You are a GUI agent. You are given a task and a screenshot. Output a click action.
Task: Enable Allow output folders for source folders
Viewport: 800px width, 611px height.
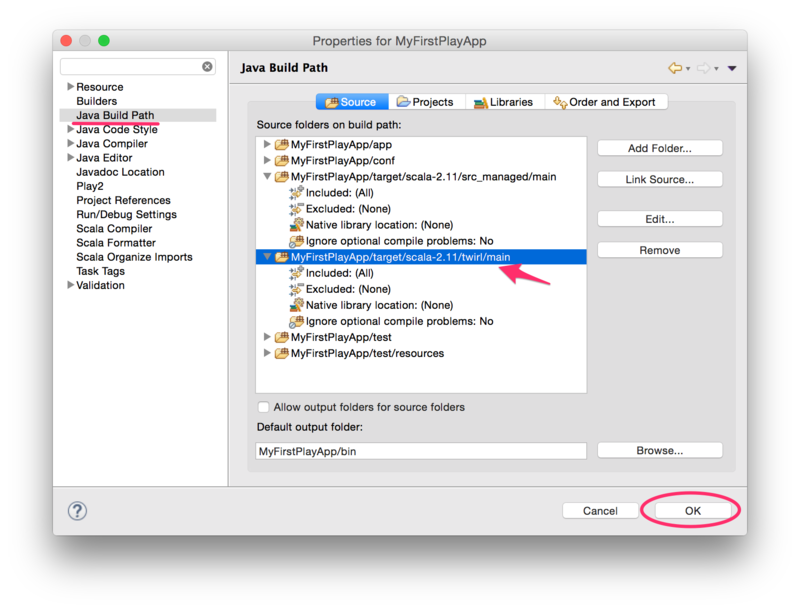pyautogui.click(x=263, y=406)
